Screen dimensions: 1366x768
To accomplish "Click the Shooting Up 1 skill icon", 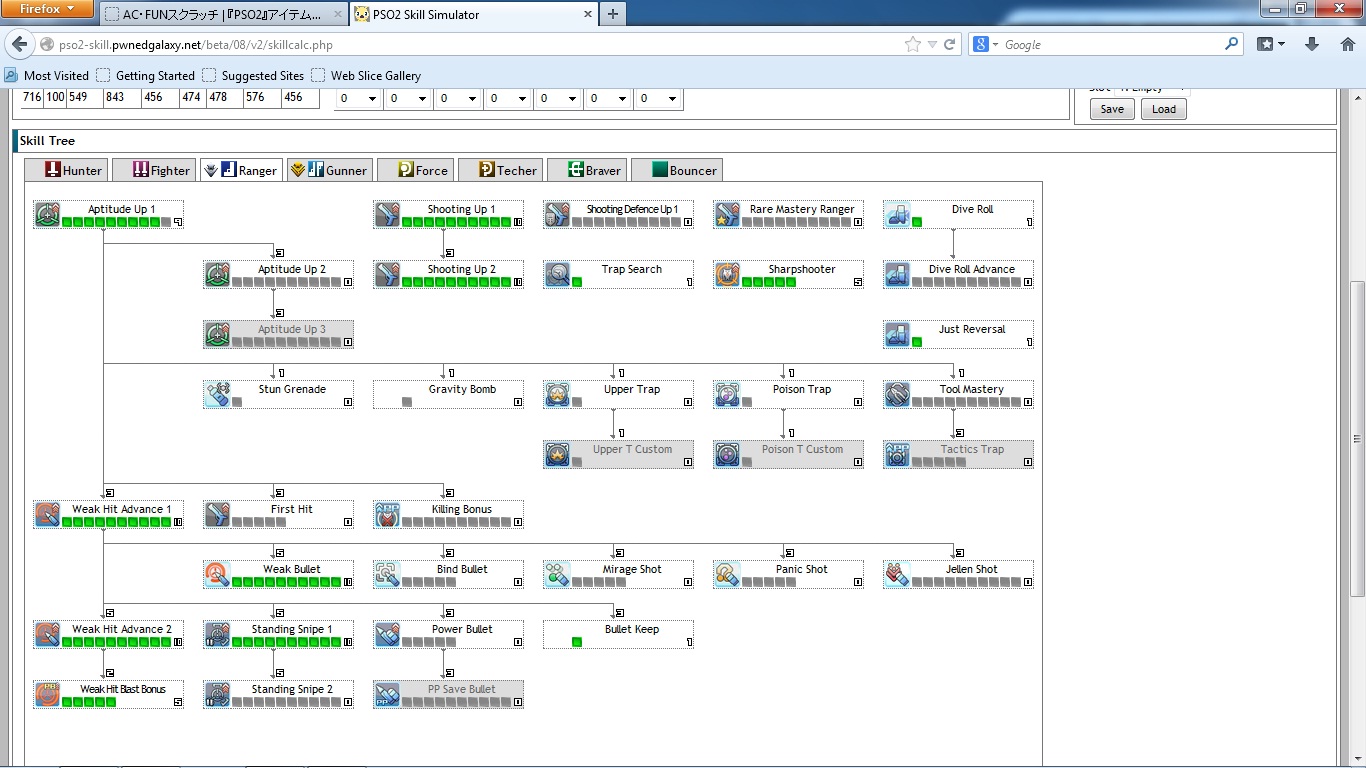I will 387,215.
